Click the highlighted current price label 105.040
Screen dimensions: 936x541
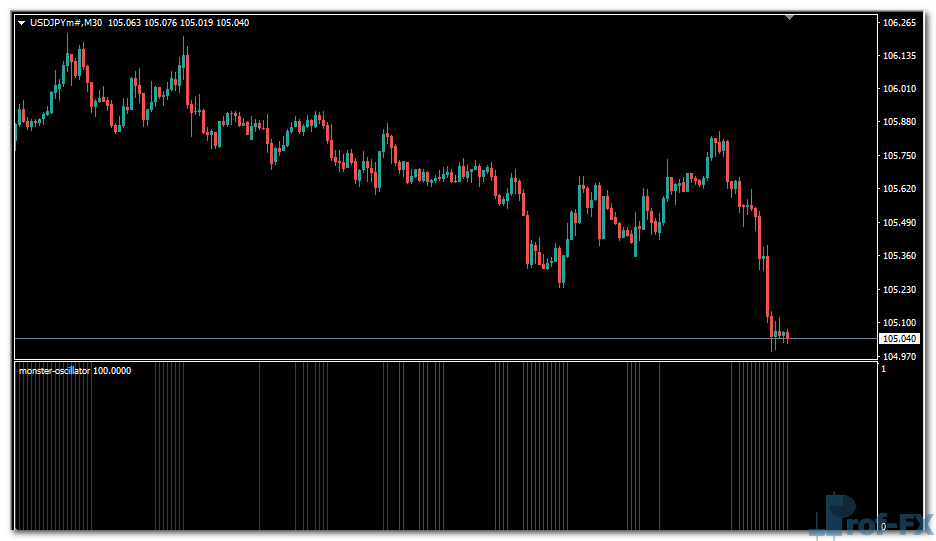pos(901,339)
